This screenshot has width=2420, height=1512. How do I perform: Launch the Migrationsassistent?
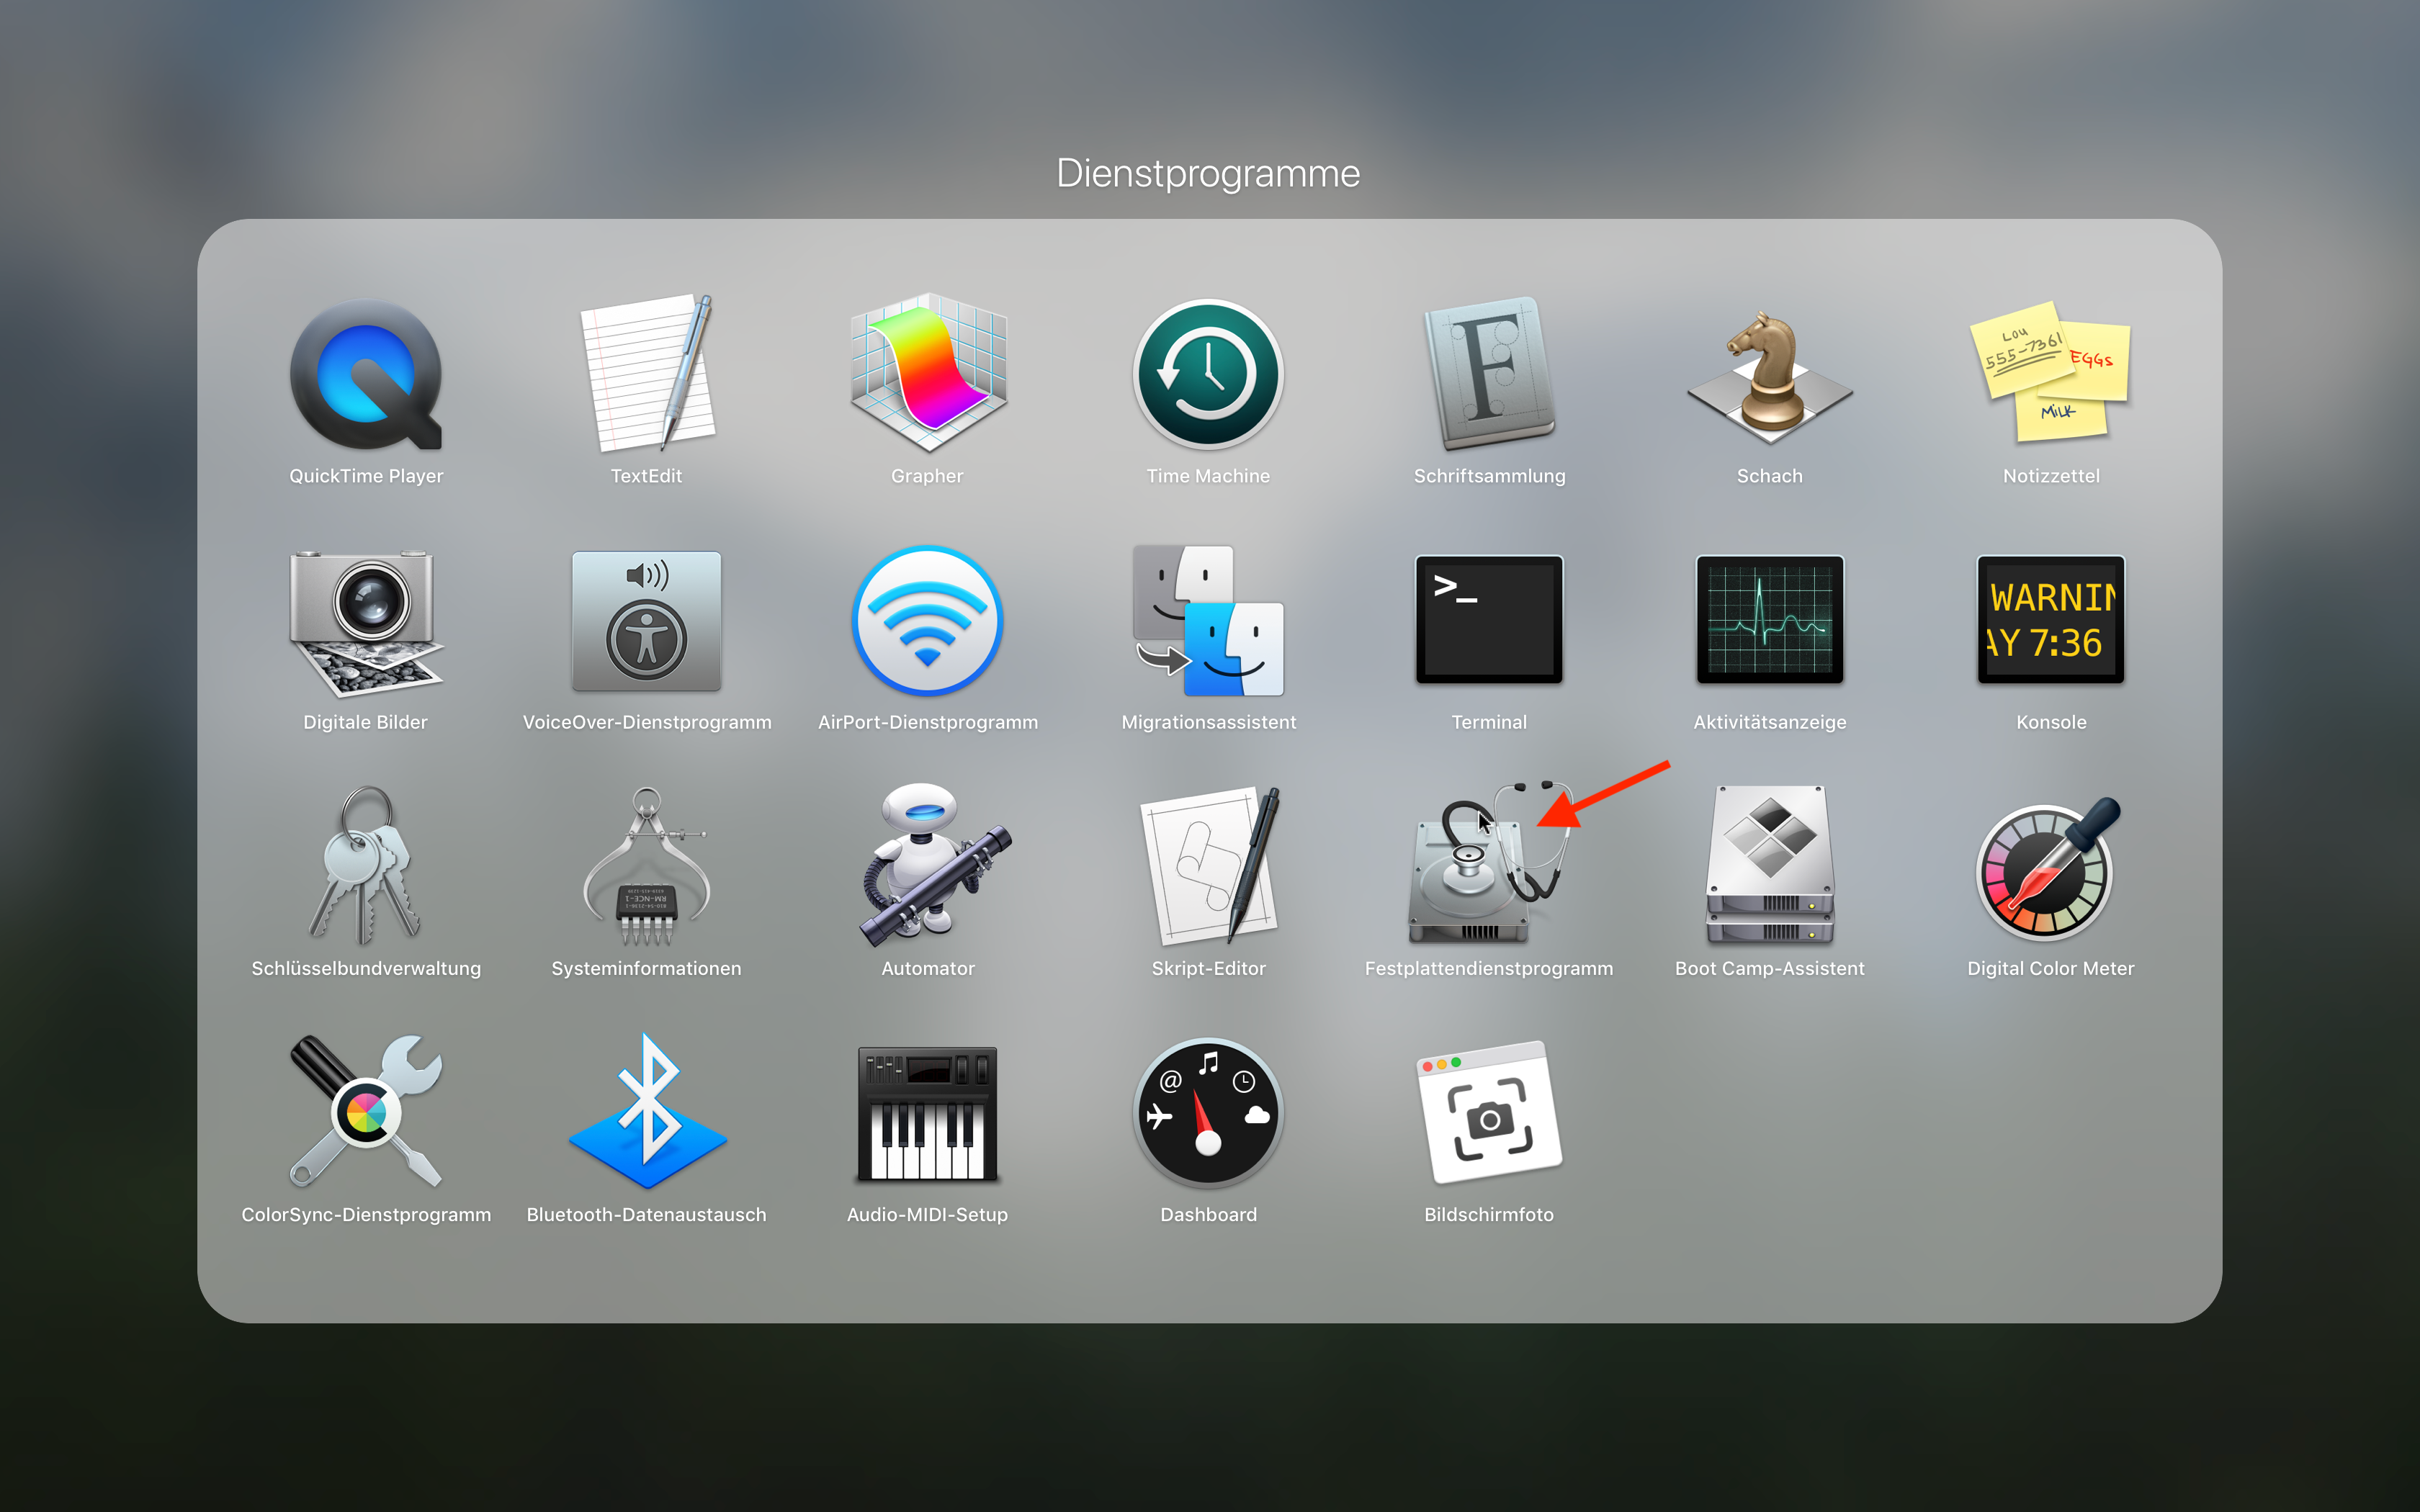coord(1208,620)
